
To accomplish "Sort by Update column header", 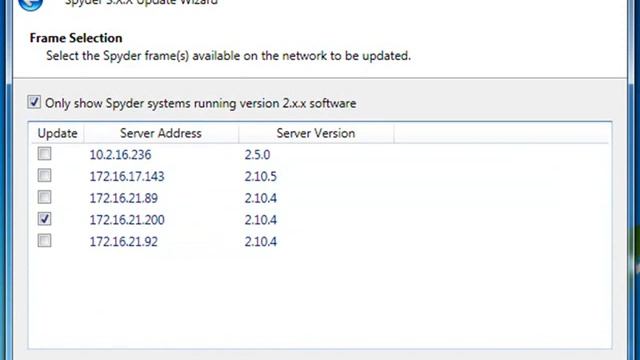I will [x=58, y=133].
